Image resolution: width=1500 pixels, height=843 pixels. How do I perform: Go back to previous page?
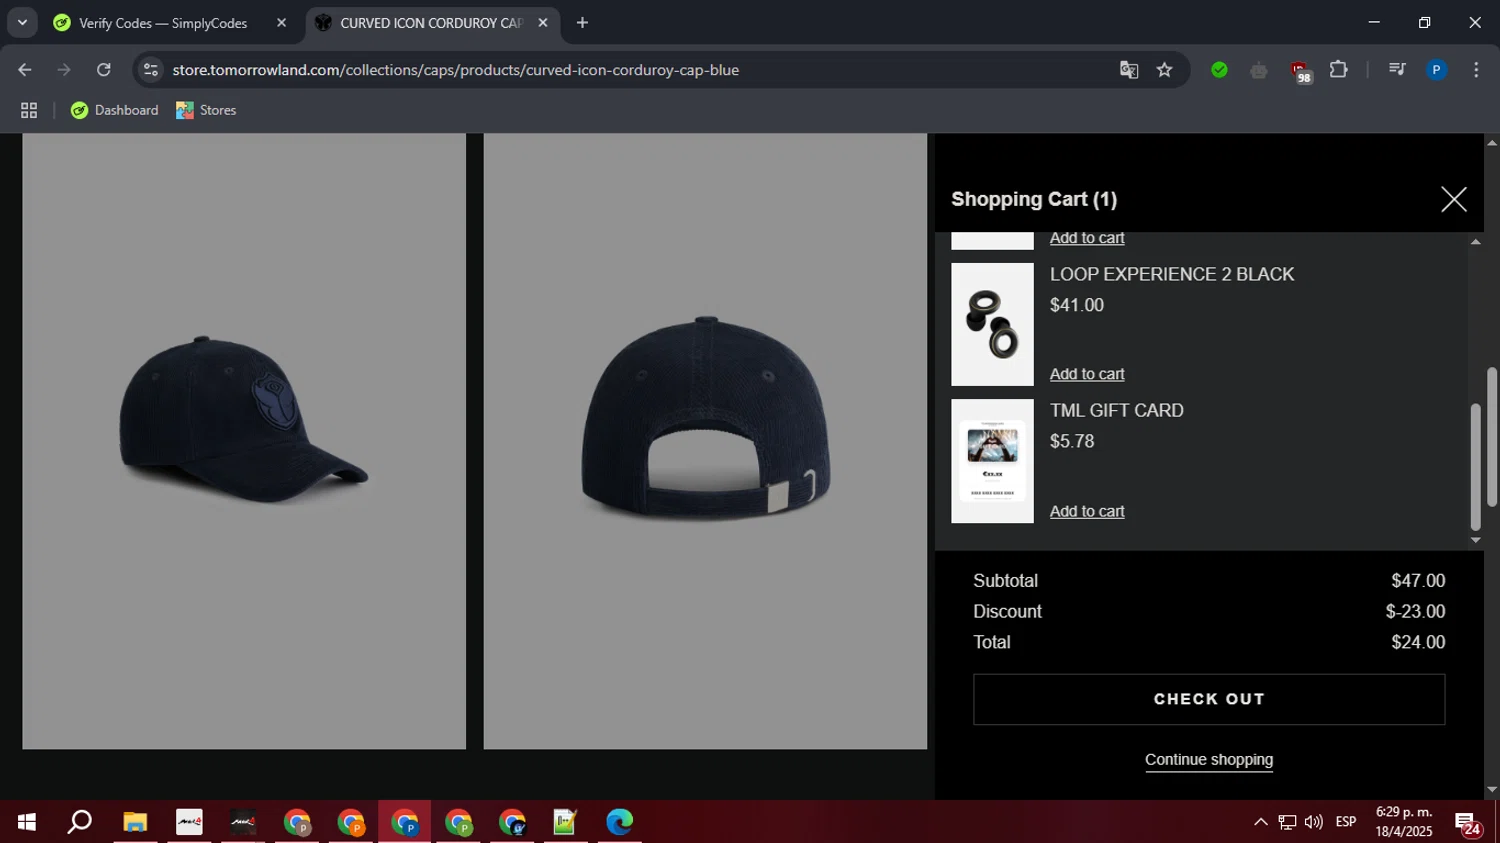pos(25,70)
